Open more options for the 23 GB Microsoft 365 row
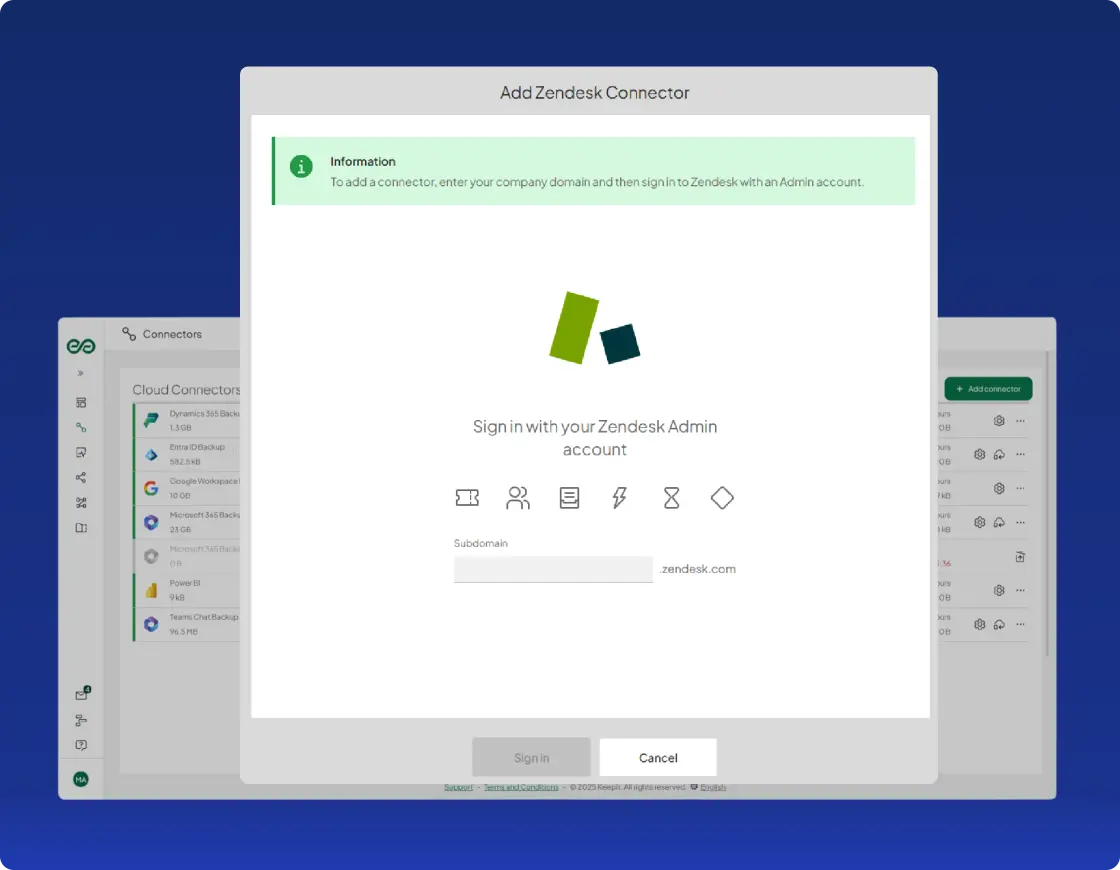1120x870 pixels. 1020,522
